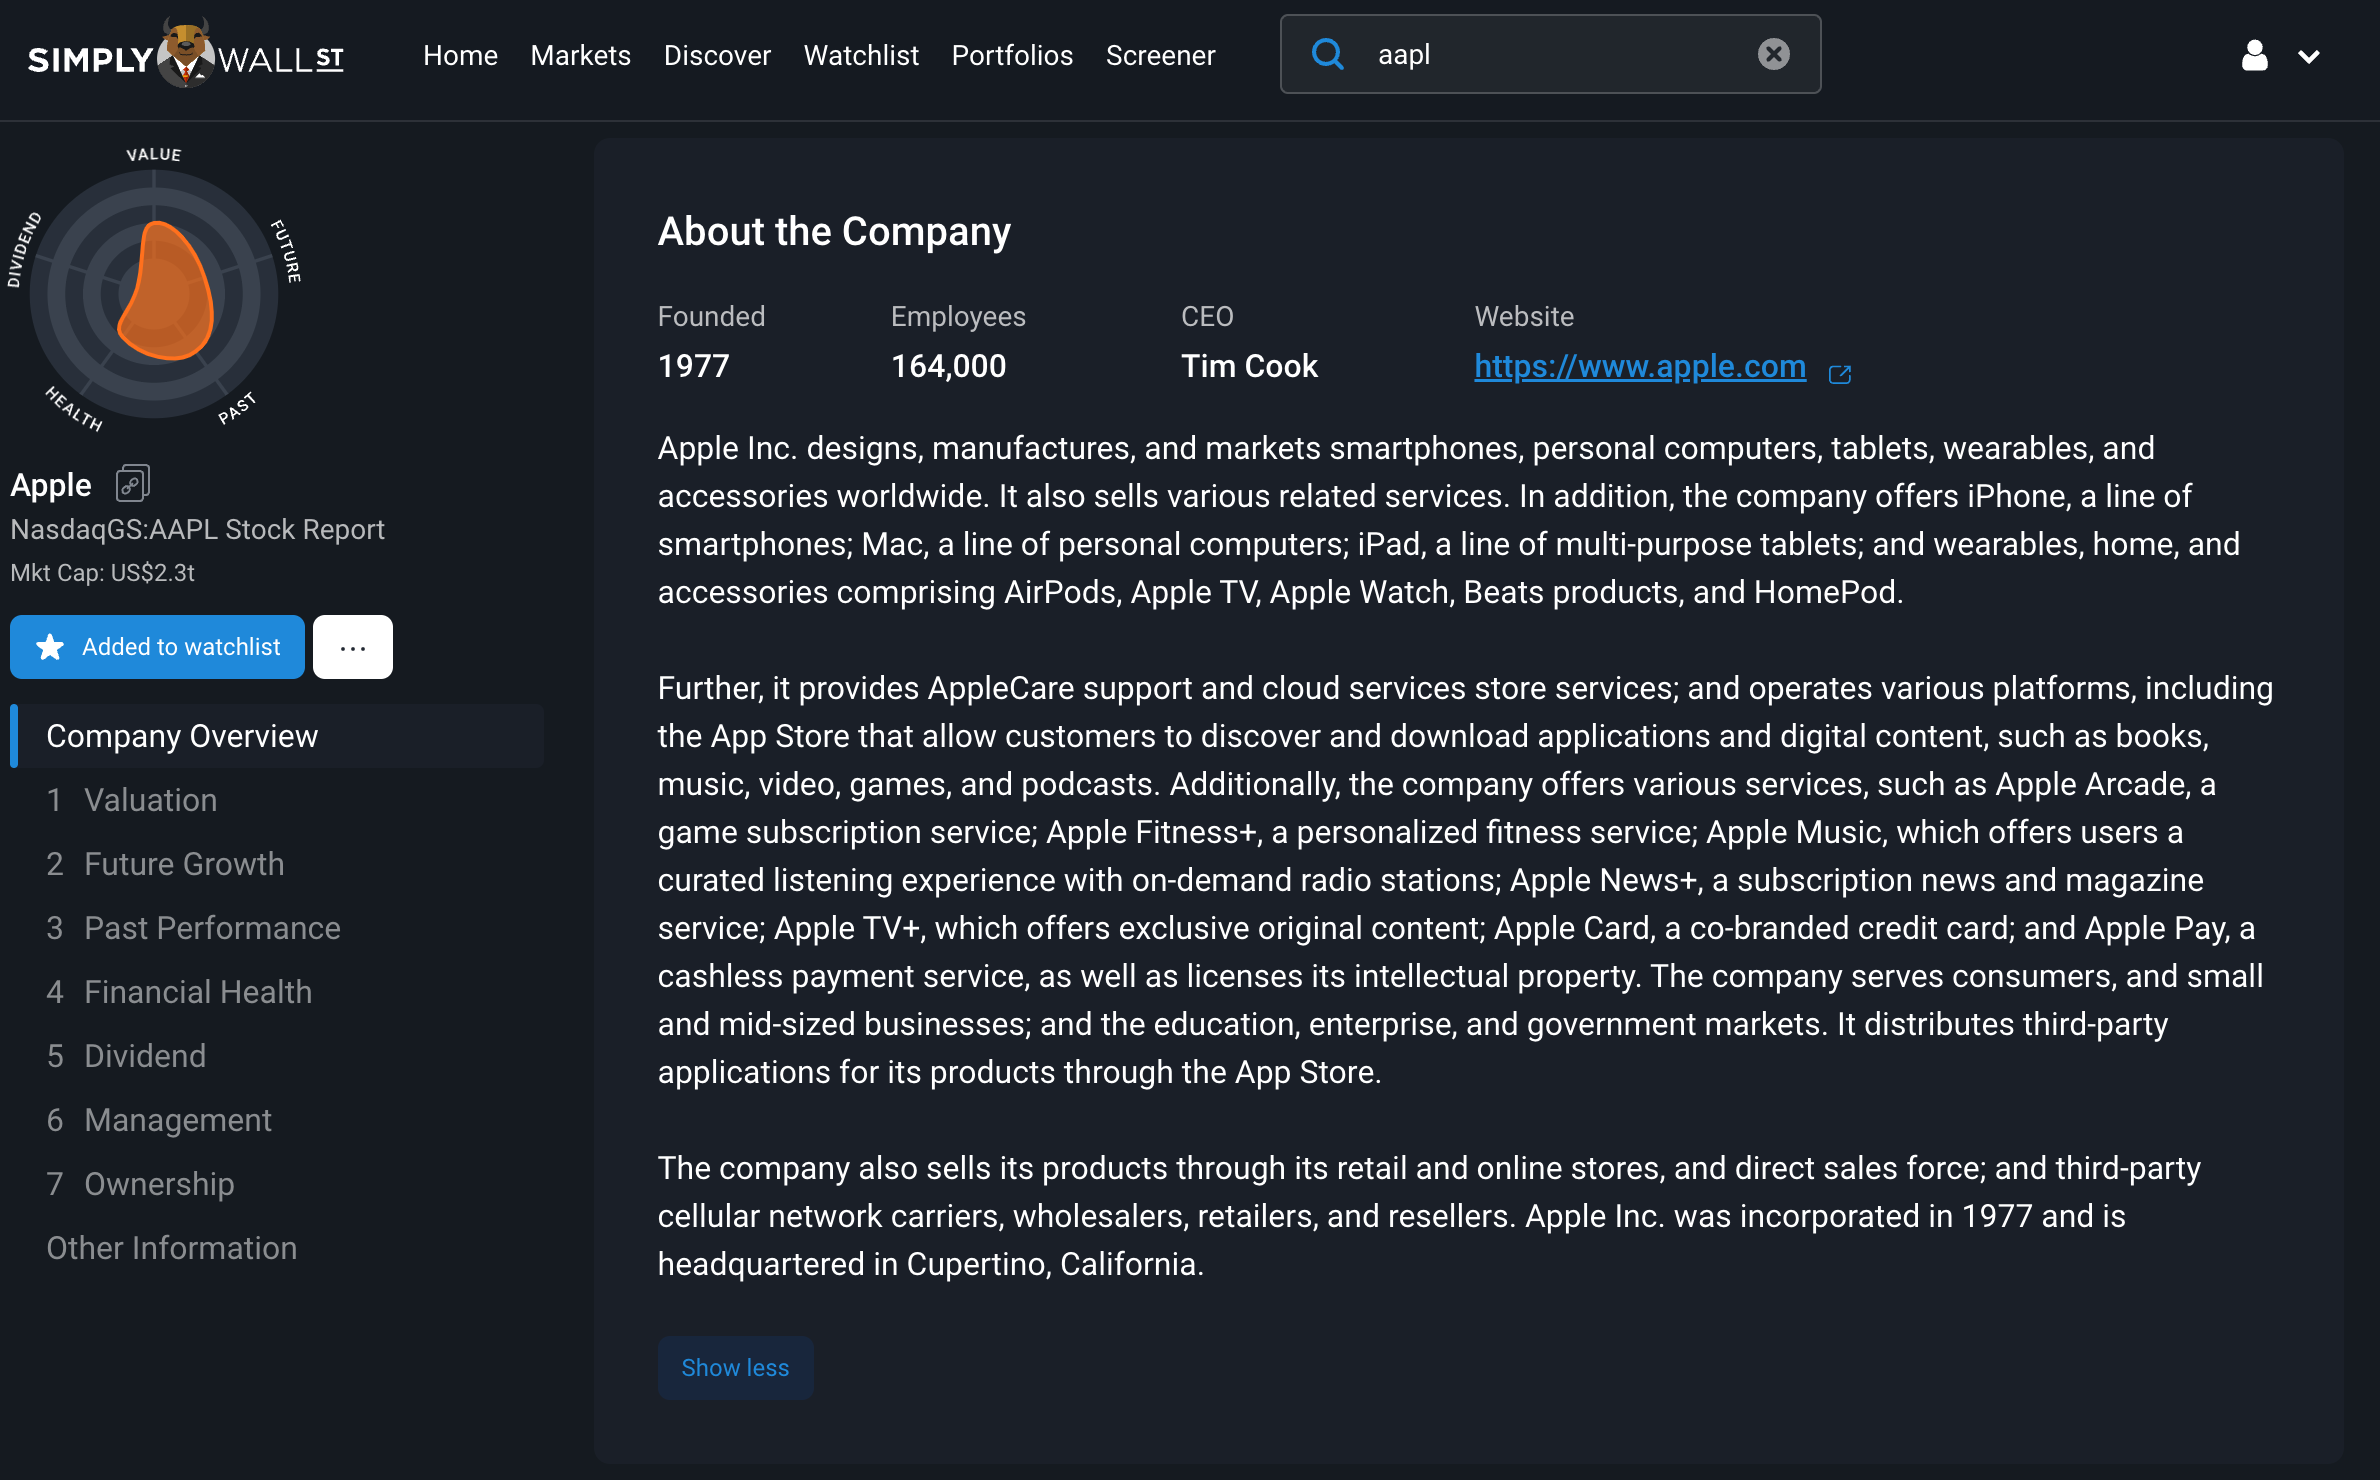The height and width of the screenshot is (1480, 2380).
Task: Clear the aapl search text
Action: tap(1773, 54)
